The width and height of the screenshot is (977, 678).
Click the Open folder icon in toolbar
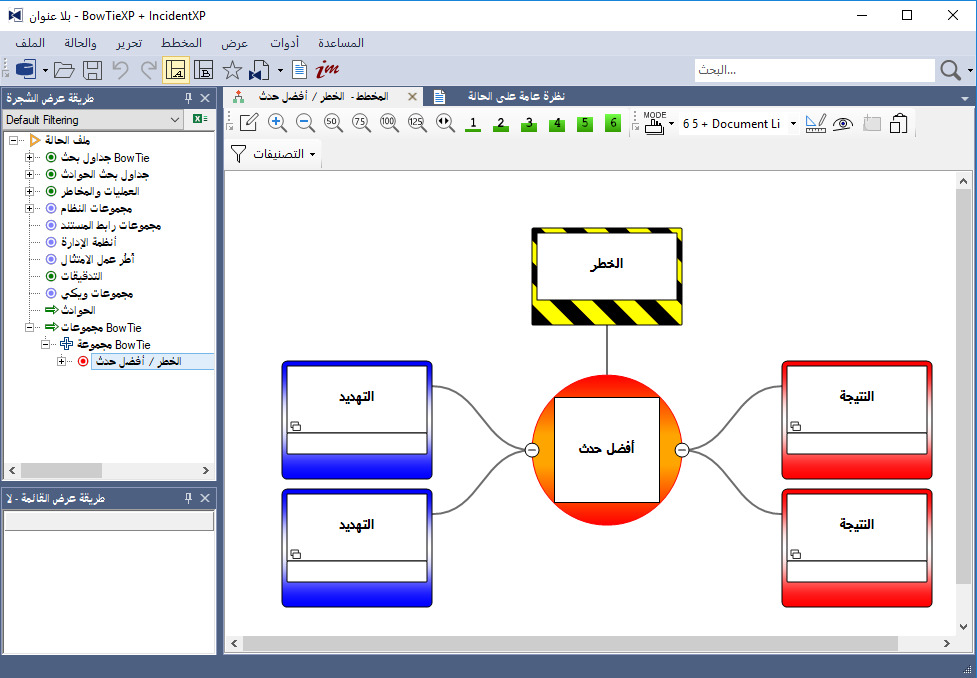pyautogui.click(x=64, y=70)
